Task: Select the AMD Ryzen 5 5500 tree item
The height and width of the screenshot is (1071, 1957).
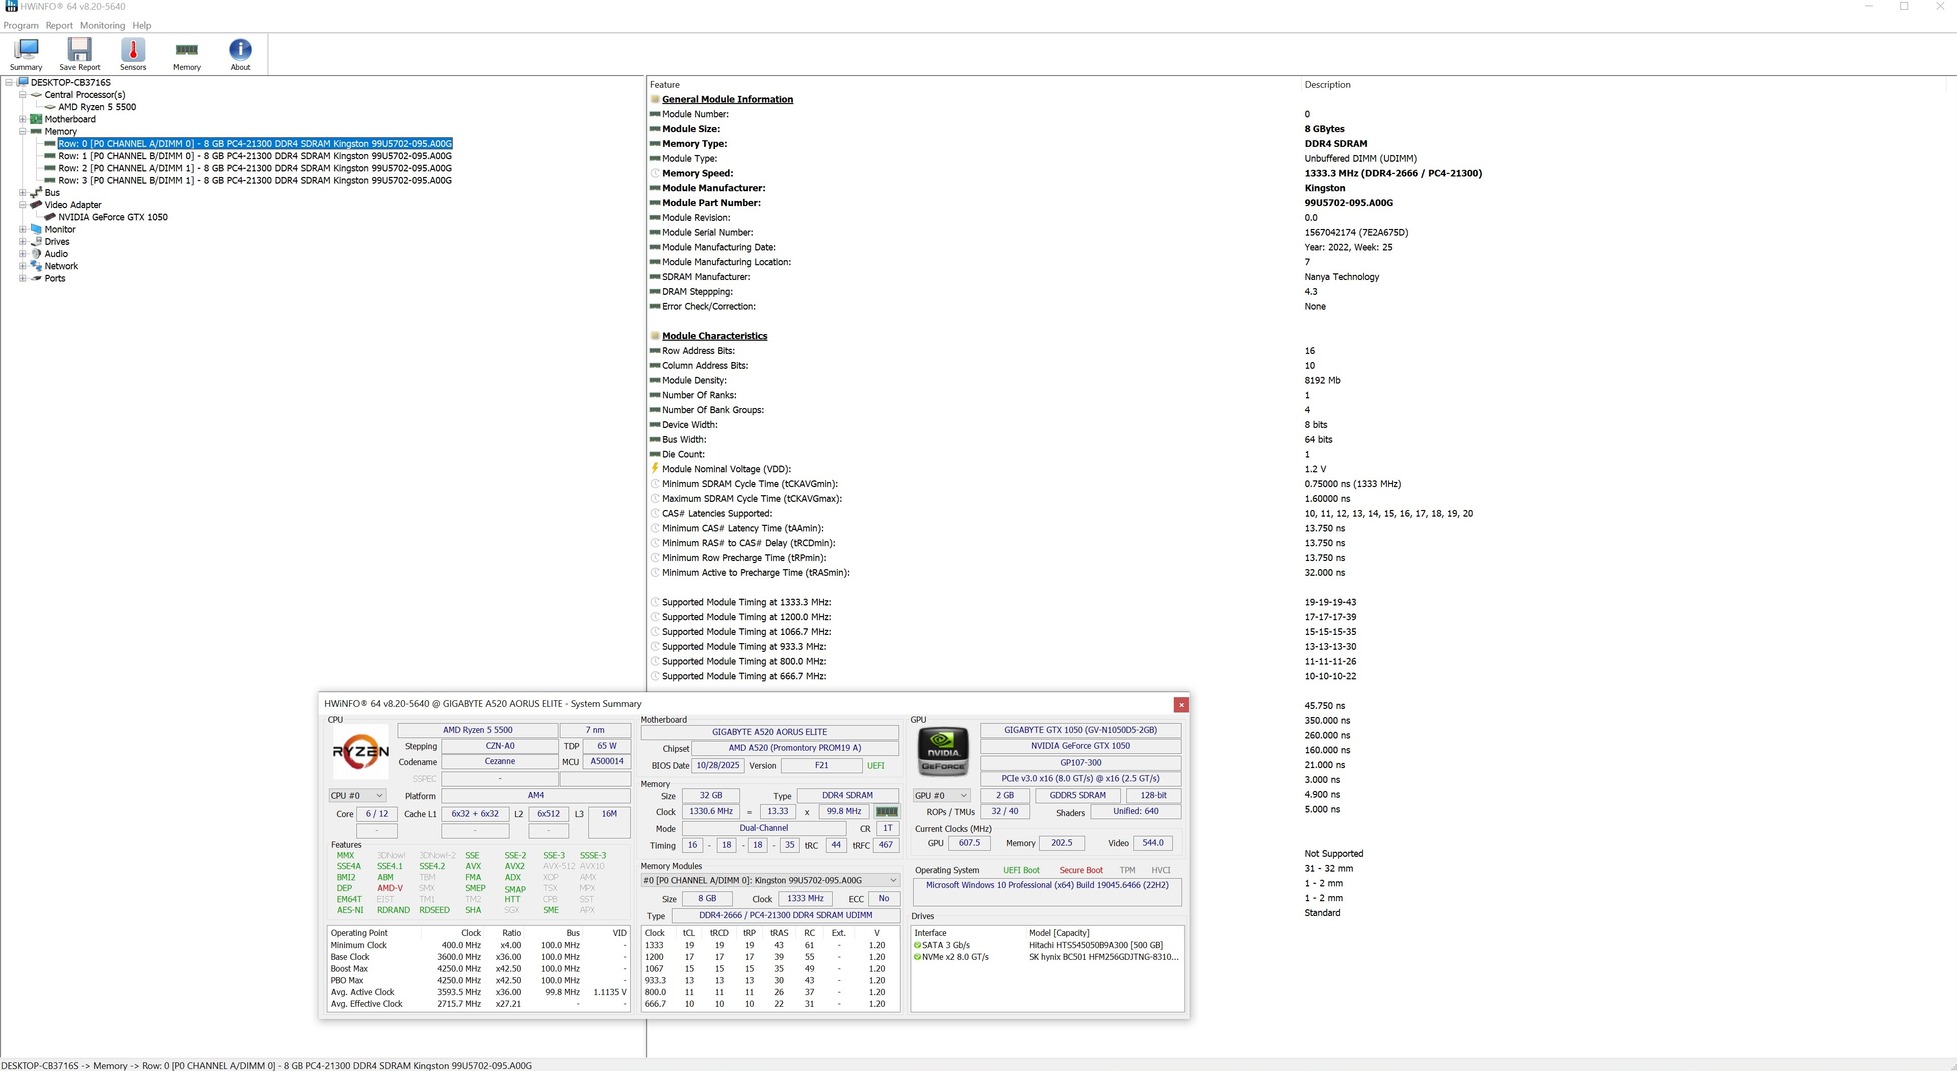Action: pyautogui.click(x=97, y=107)
